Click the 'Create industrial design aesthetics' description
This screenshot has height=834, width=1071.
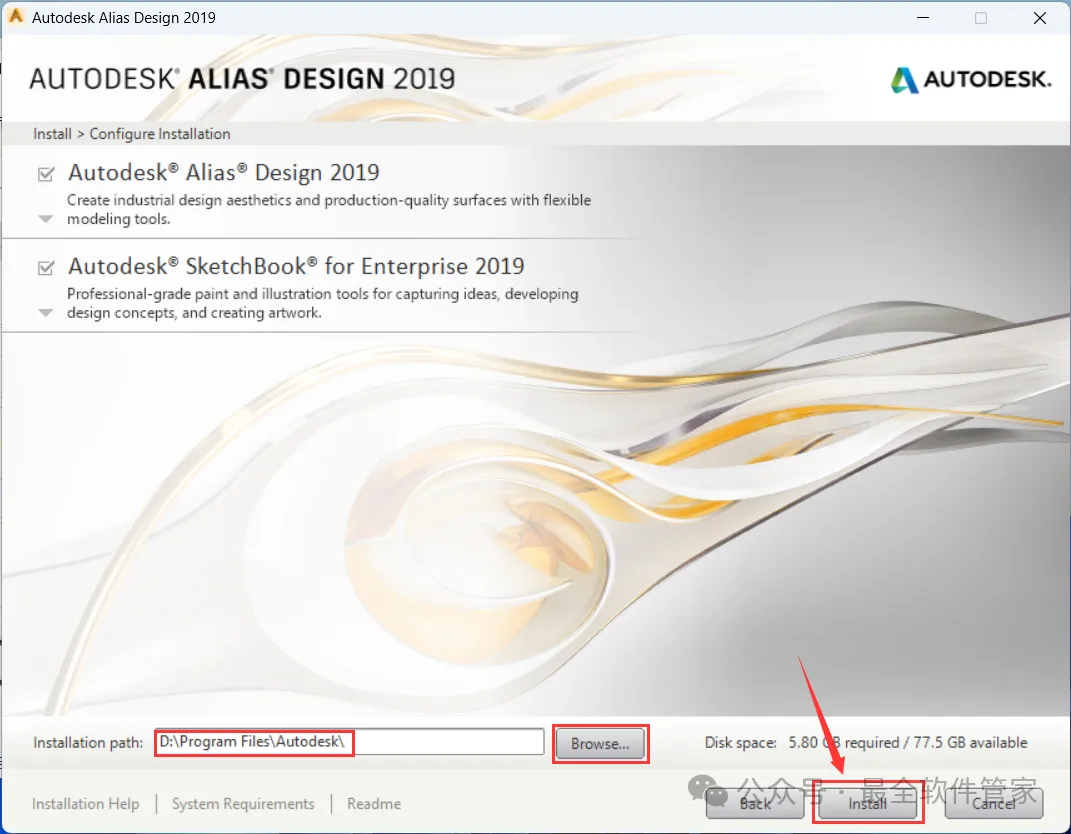tap(329, 210)
